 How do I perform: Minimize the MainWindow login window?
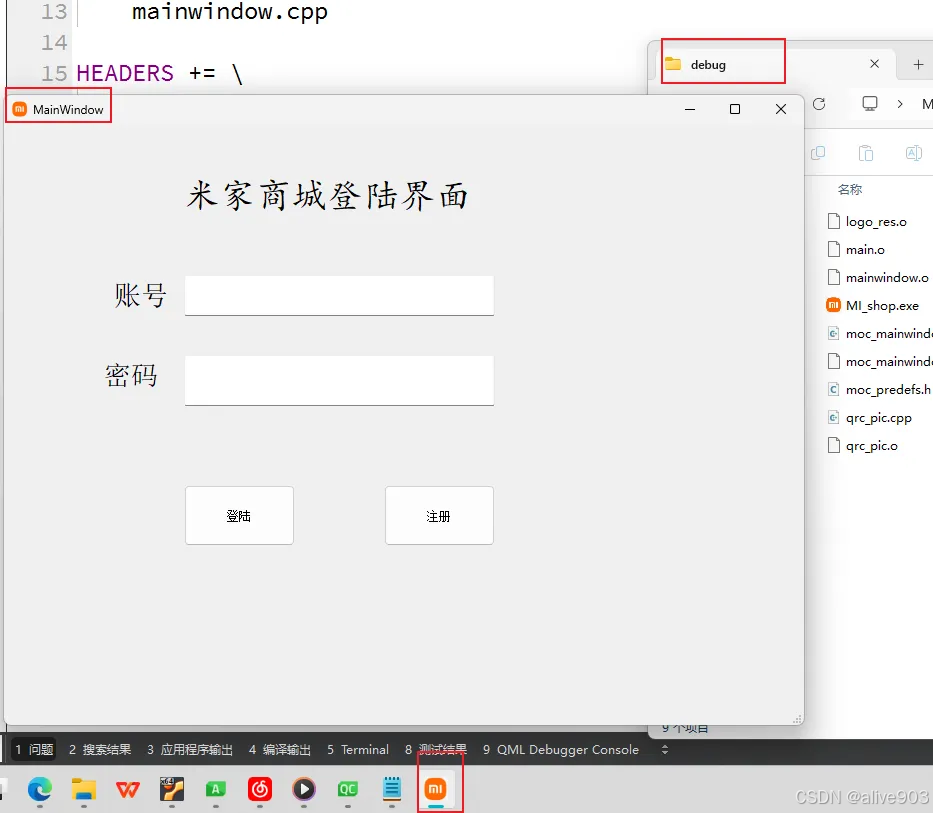[690, 109]
